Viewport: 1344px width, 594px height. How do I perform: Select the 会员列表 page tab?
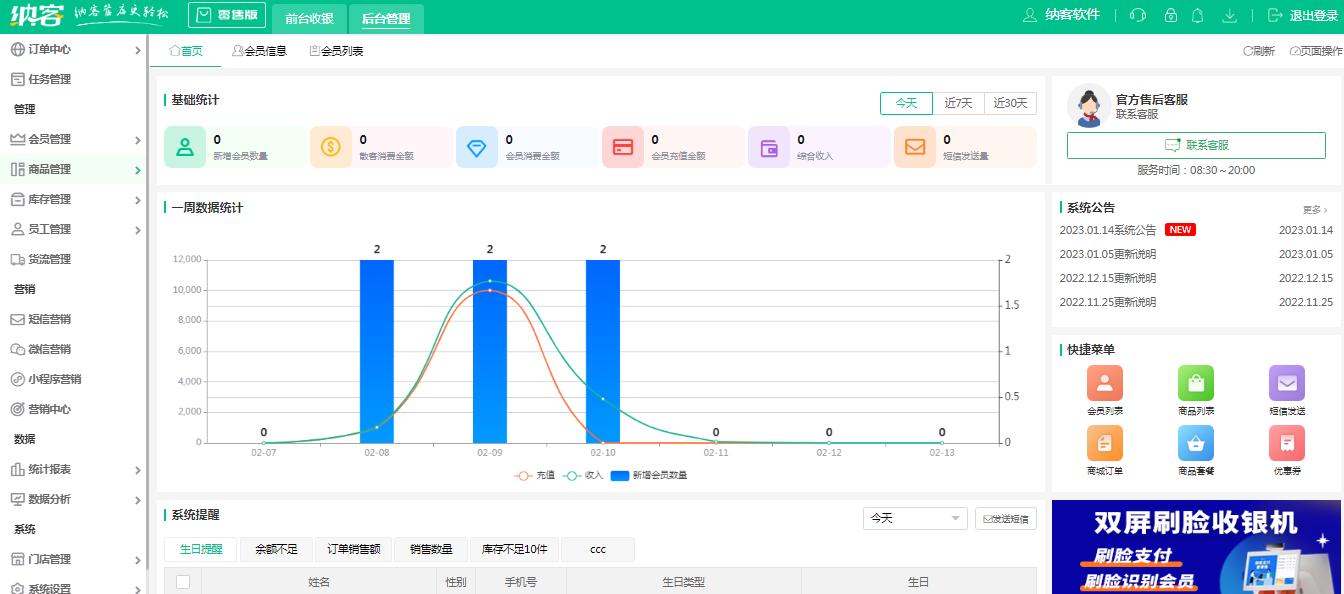(x=336, y=51)
